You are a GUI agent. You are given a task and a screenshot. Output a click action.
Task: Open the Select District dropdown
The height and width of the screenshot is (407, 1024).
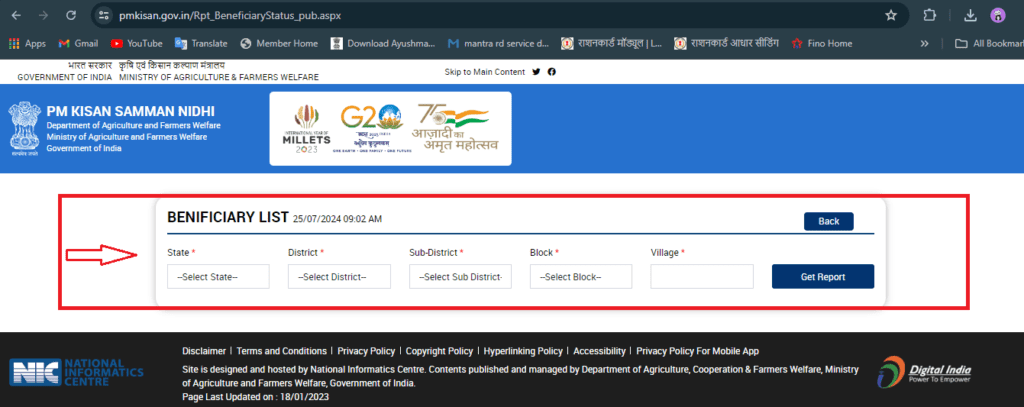pos(339,276)
